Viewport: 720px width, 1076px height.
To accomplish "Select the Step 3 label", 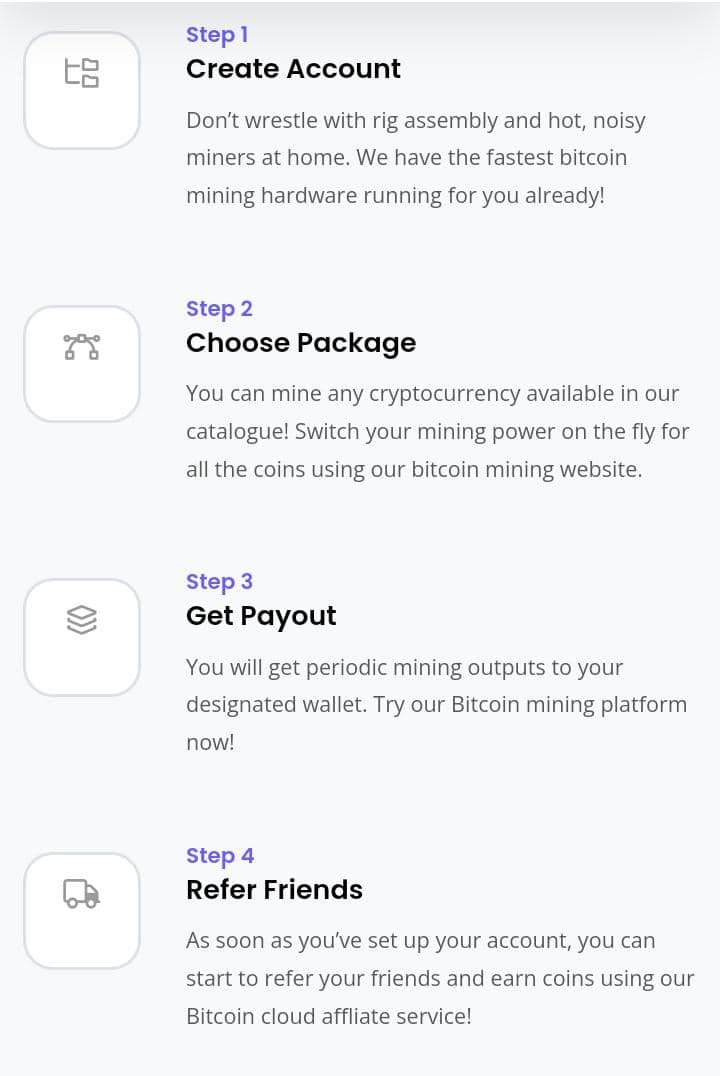I will tap(219, 582).
